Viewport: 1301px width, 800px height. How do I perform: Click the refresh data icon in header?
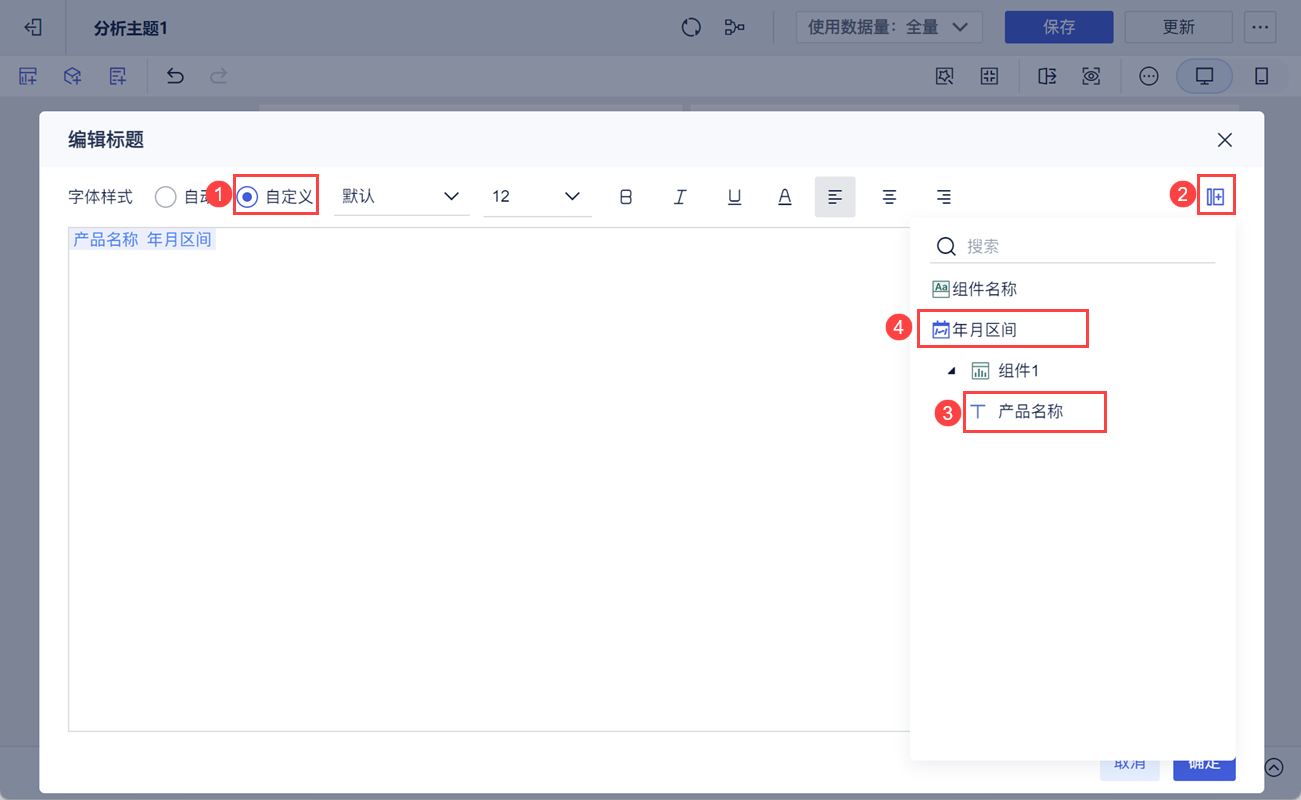click(x=691, y=27)
